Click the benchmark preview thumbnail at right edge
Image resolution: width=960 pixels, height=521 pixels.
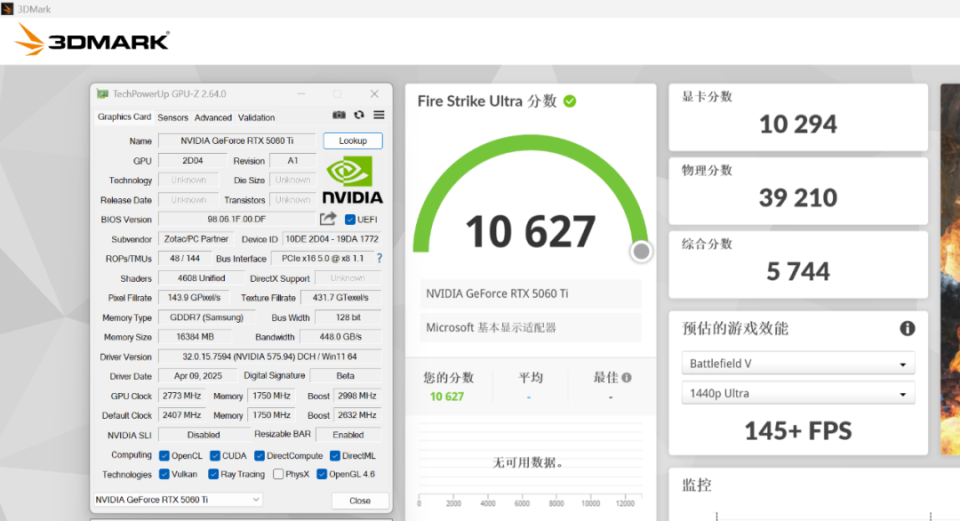click(x=950, y=269)
